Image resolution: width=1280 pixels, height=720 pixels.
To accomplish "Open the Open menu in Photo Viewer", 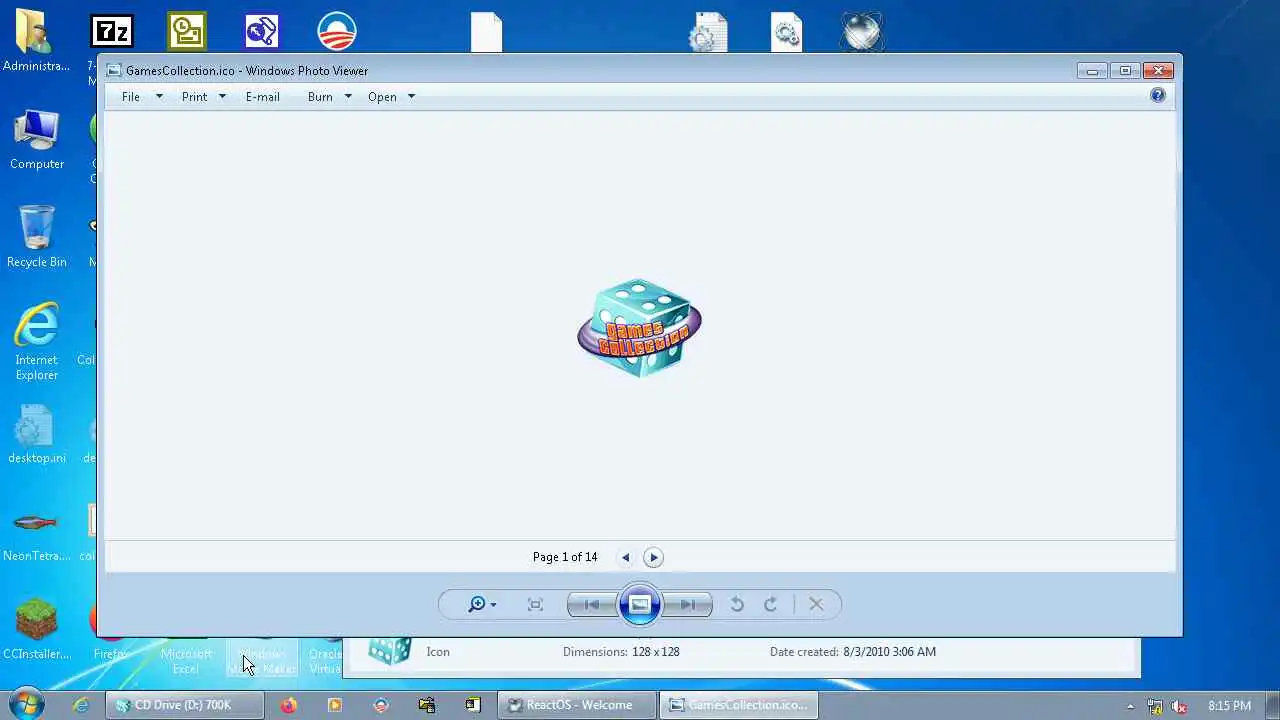I will (382, 97).
